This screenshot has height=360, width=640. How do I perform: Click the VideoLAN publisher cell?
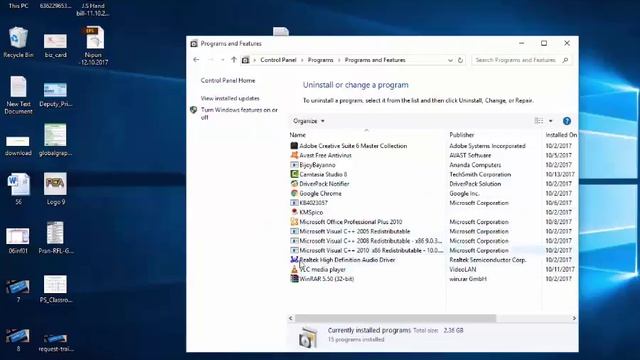point(463,269)
